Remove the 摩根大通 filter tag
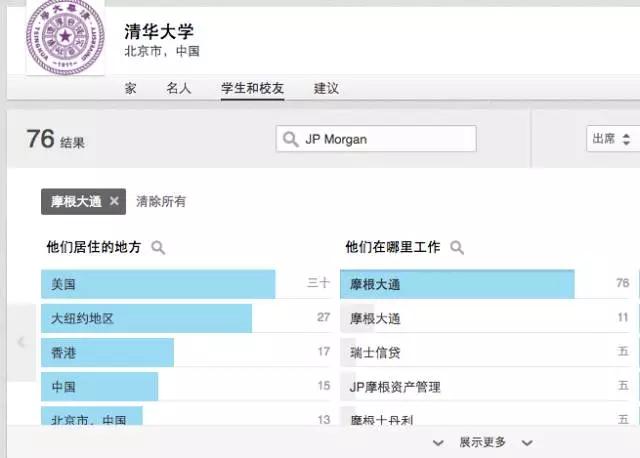 114,201
